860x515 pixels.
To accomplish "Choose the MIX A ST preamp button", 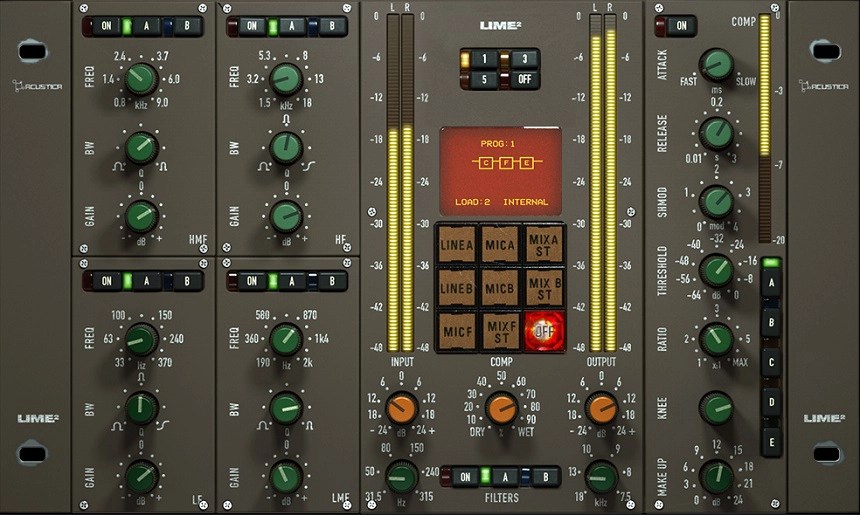I will 544,245.
